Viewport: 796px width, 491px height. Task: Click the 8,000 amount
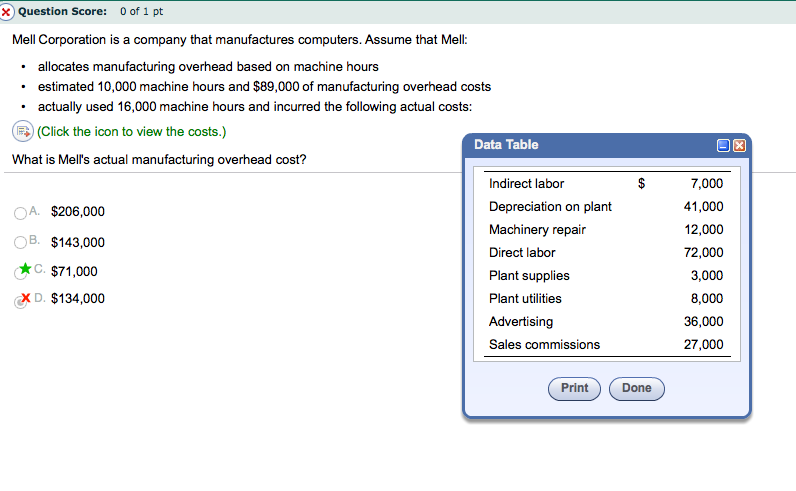coord(707,299)
